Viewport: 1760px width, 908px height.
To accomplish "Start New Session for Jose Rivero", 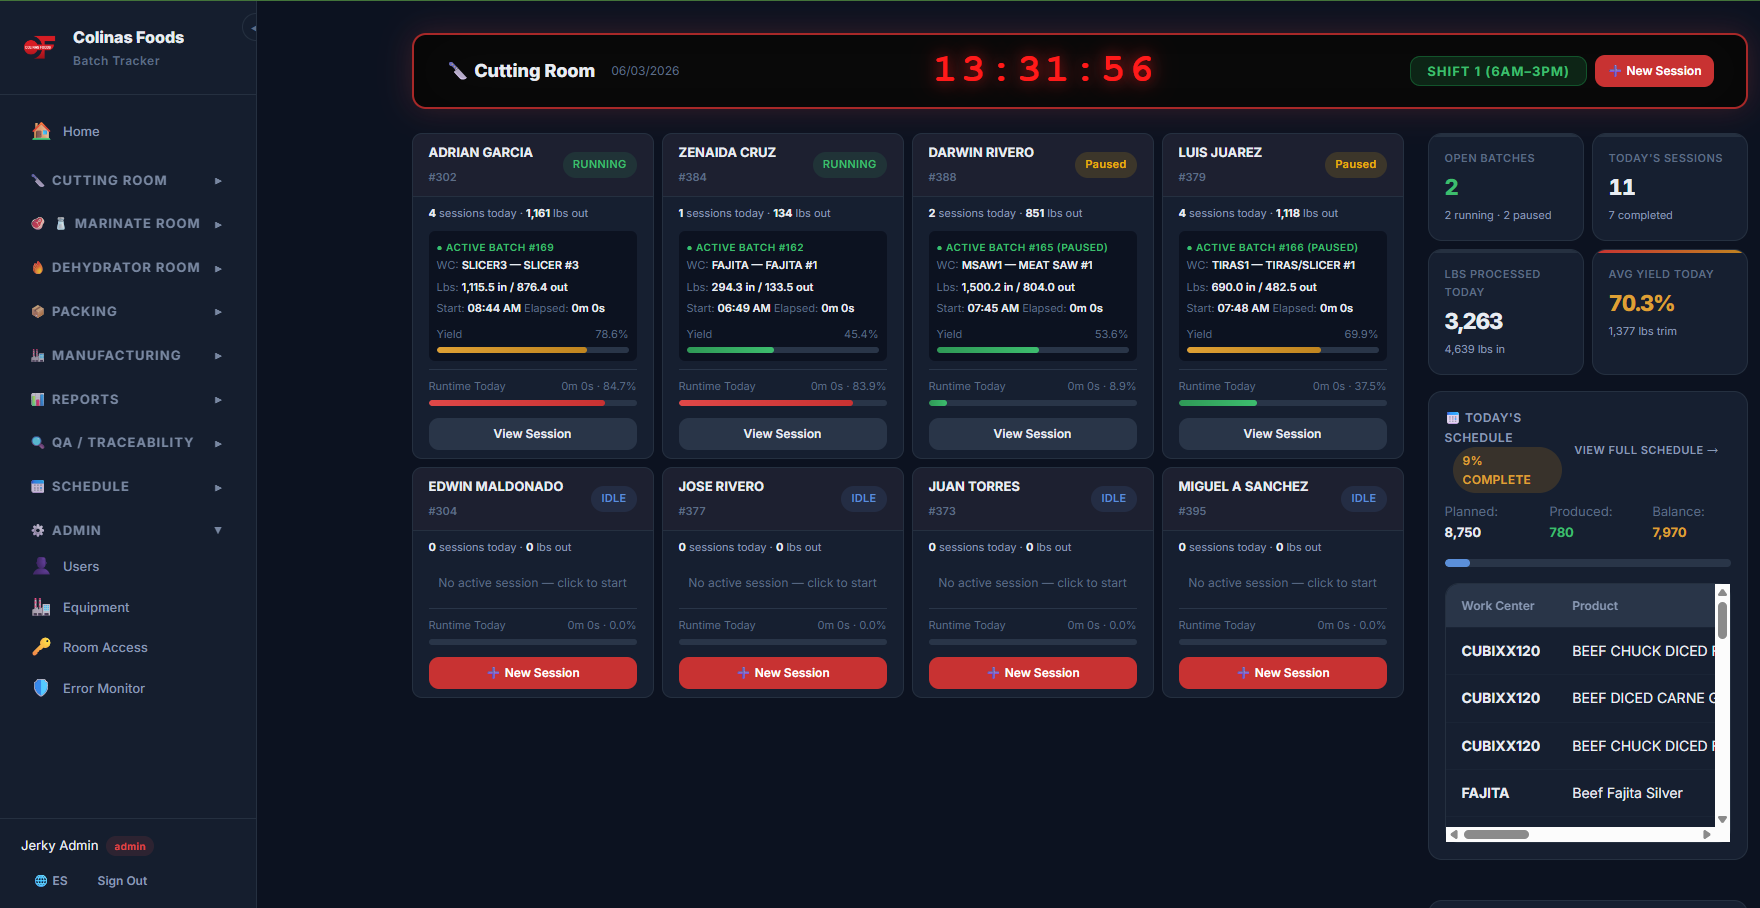I will click(782, 673).
